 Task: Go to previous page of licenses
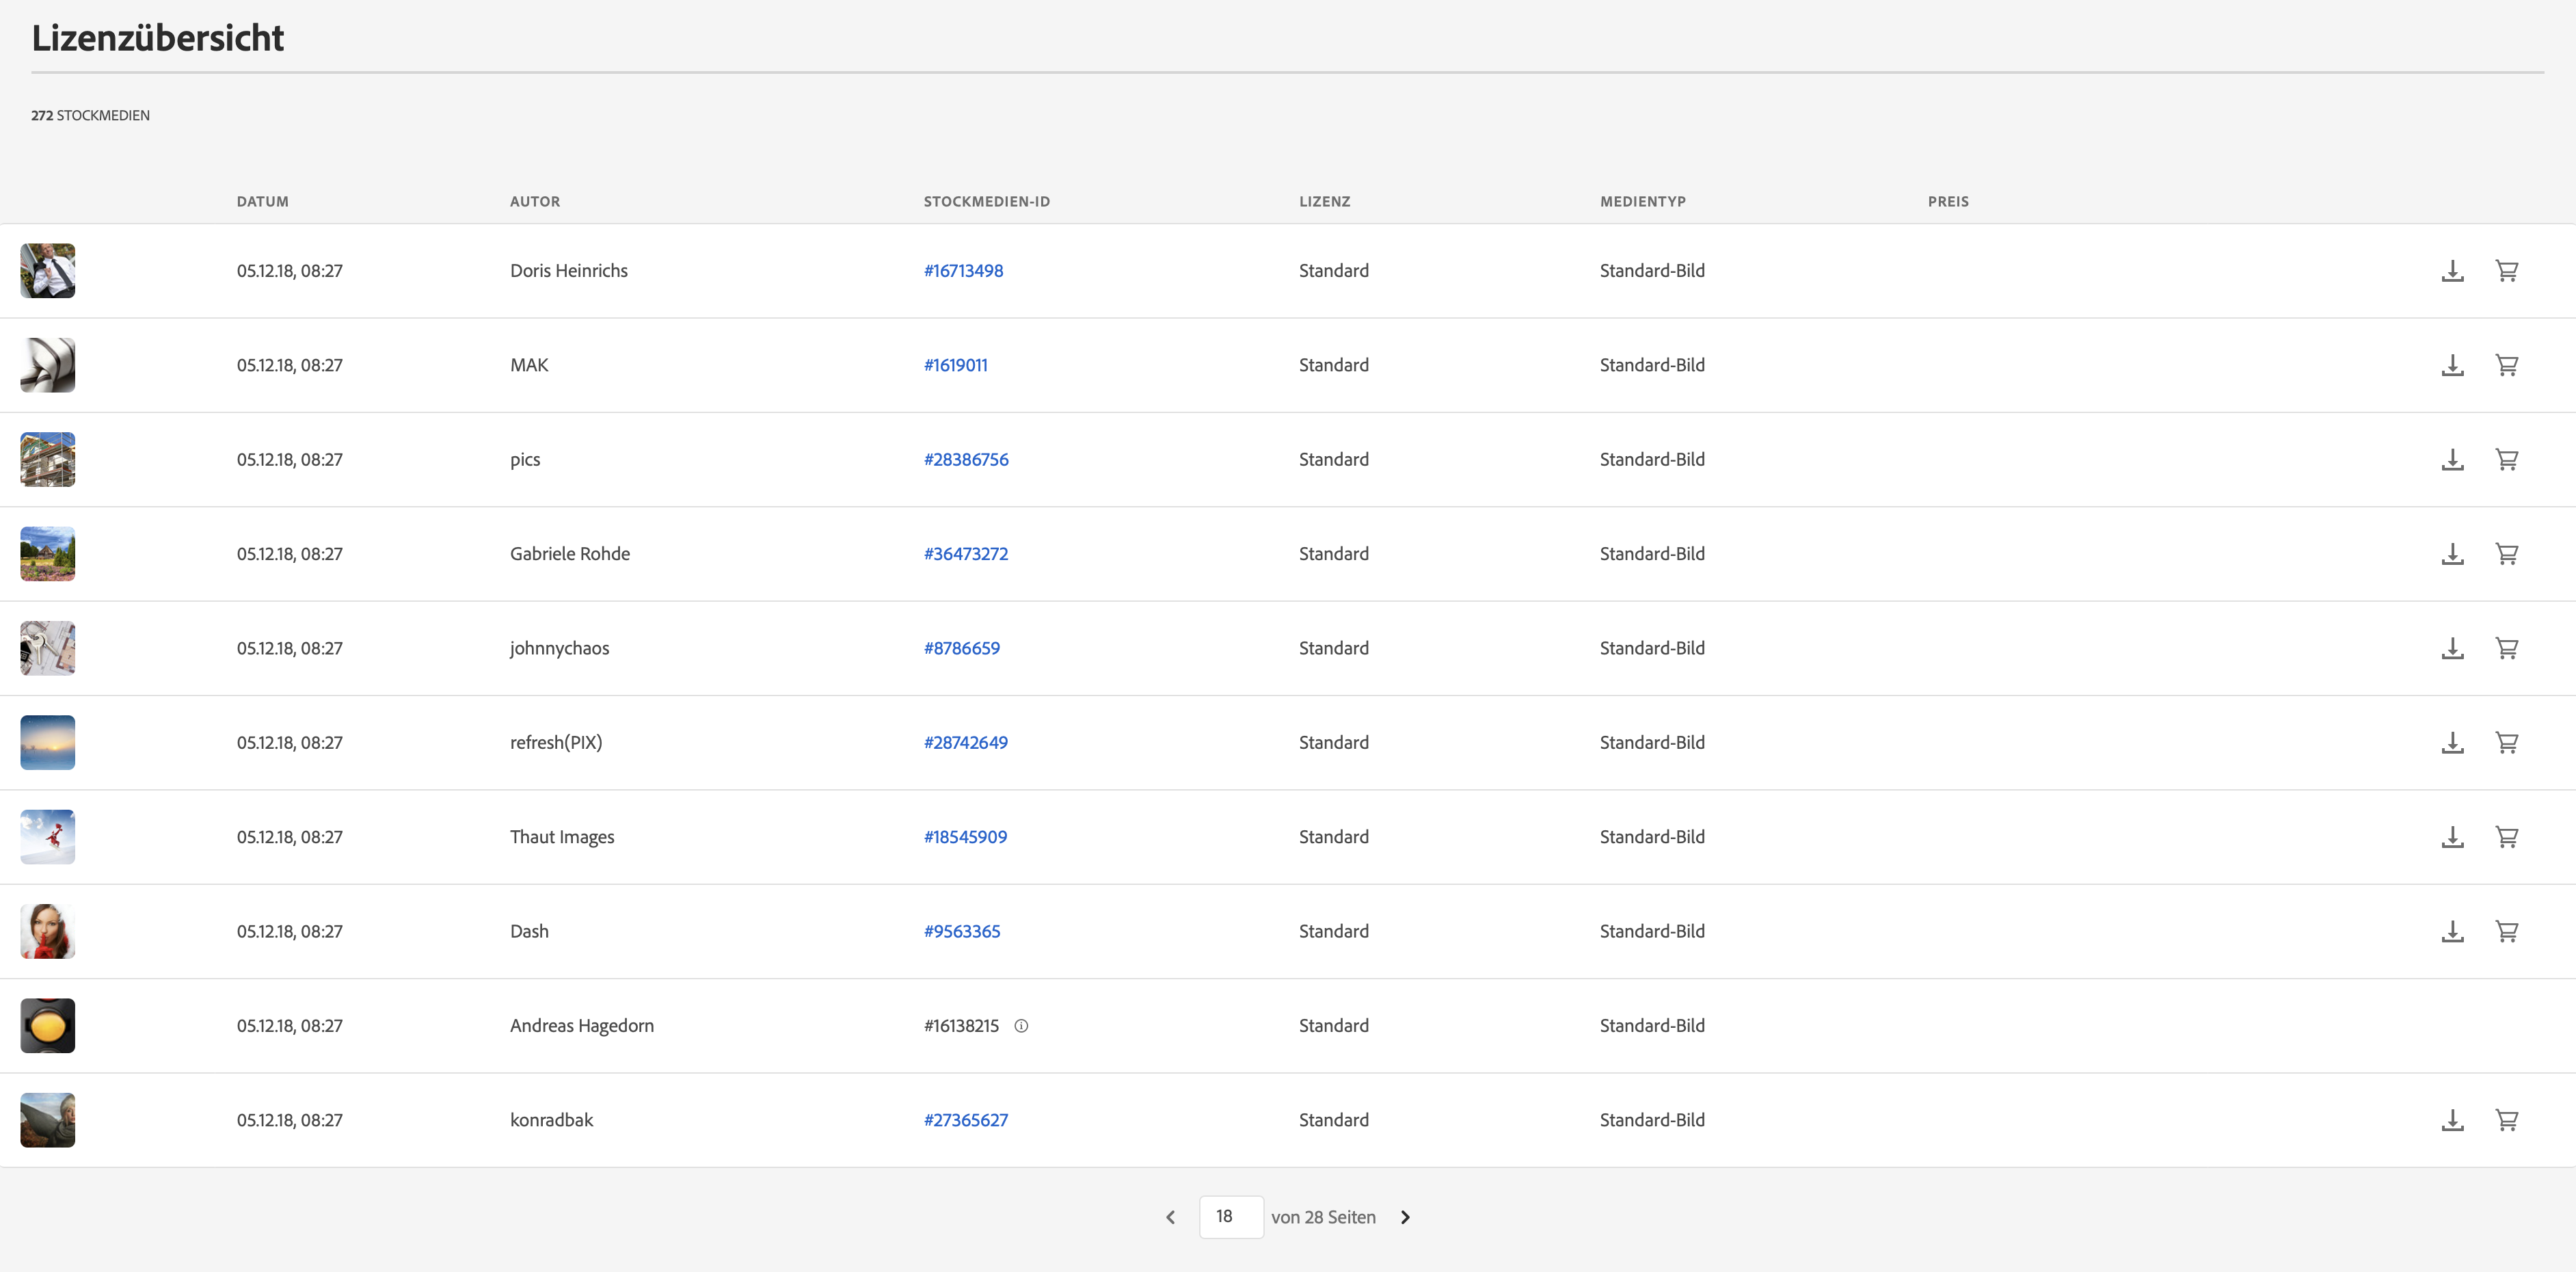pyautogui.click(x=1170, y=1217)
